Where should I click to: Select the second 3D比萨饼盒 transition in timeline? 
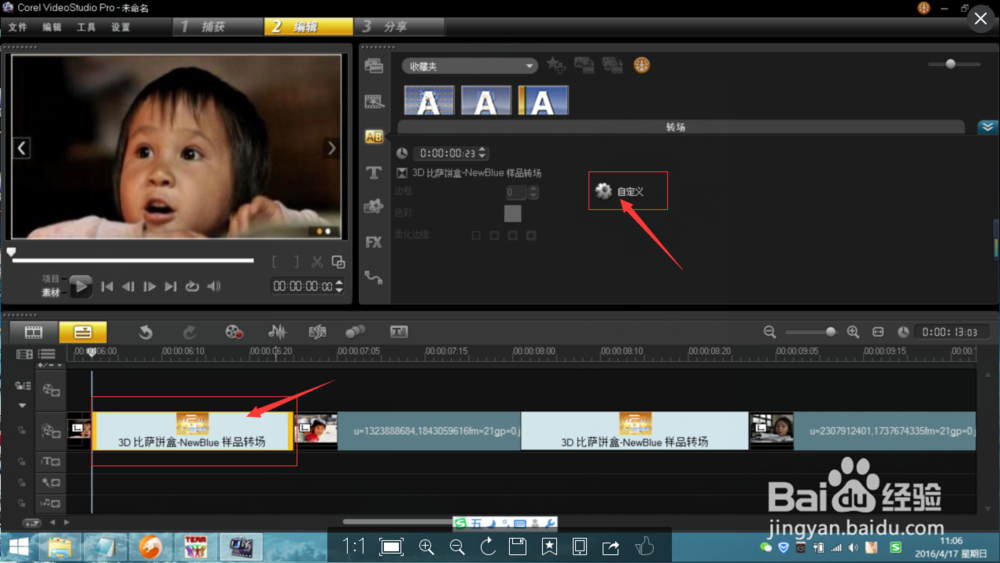[x=635, y=431]
